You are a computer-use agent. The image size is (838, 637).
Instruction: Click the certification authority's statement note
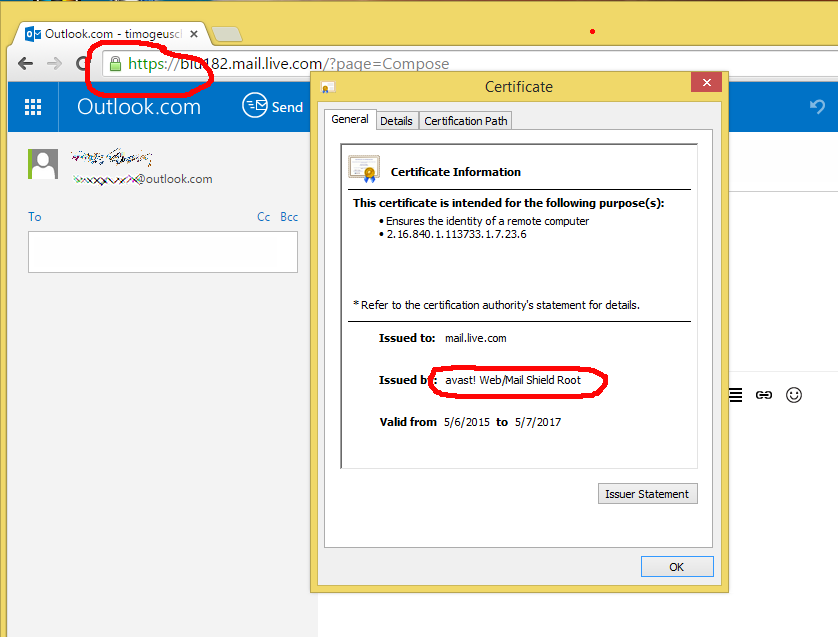[x=496, y=305]
